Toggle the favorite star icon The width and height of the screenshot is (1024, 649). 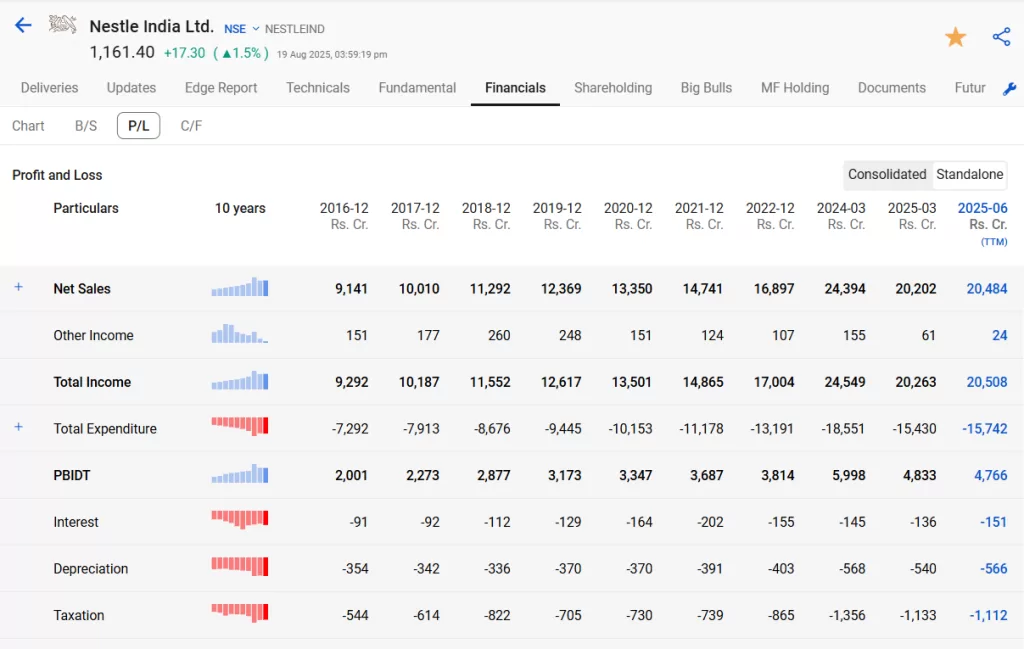pyautogui.click(x=955, y=37)
